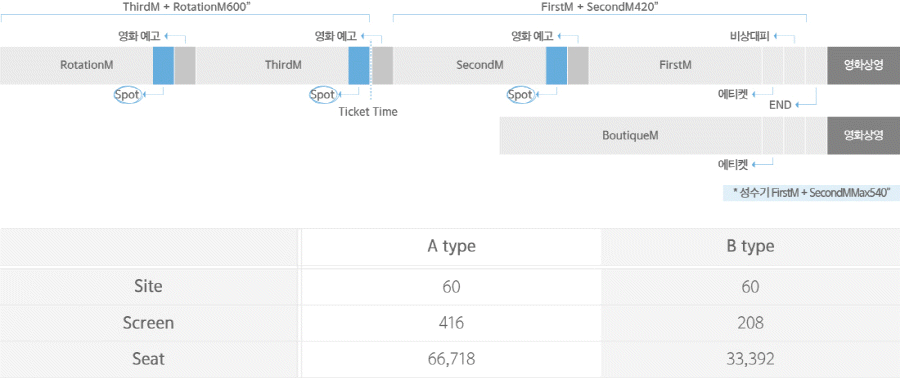Click the blue Spot block after RotationM

pyautogui.click(x=163, y=65)
